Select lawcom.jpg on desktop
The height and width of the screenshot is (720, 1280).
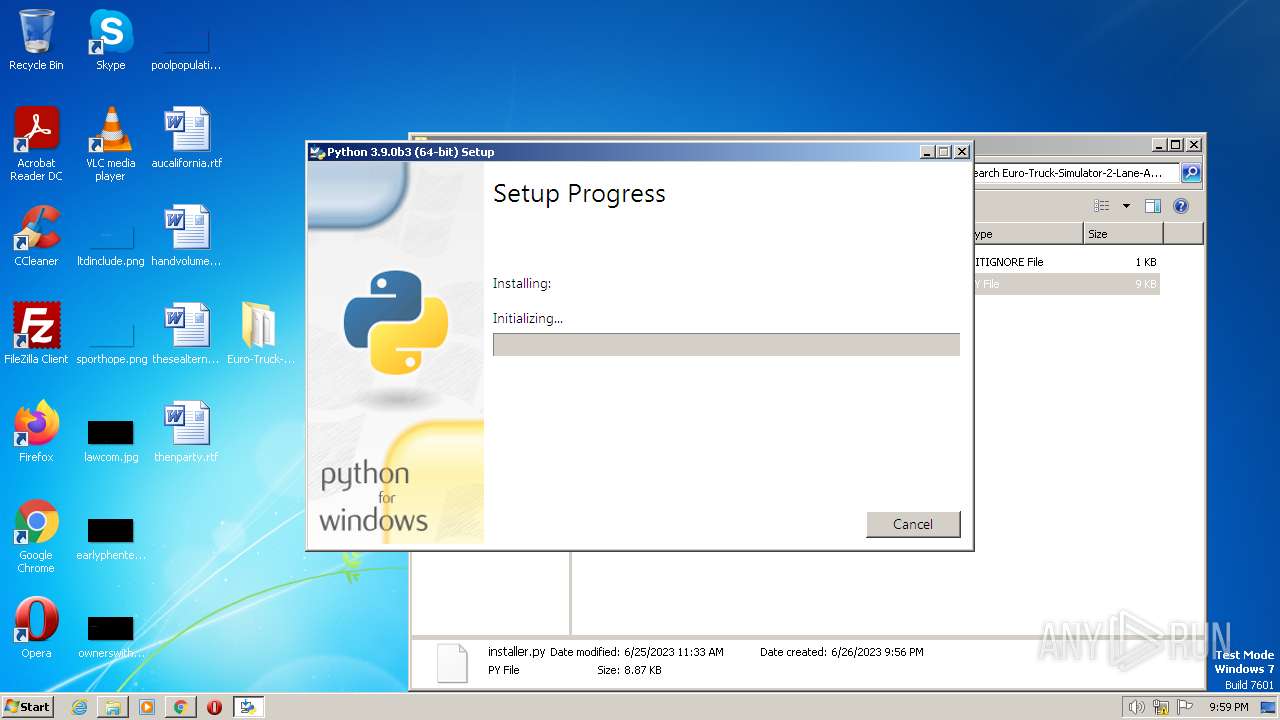pyautogui.click(x=110, y=441)
